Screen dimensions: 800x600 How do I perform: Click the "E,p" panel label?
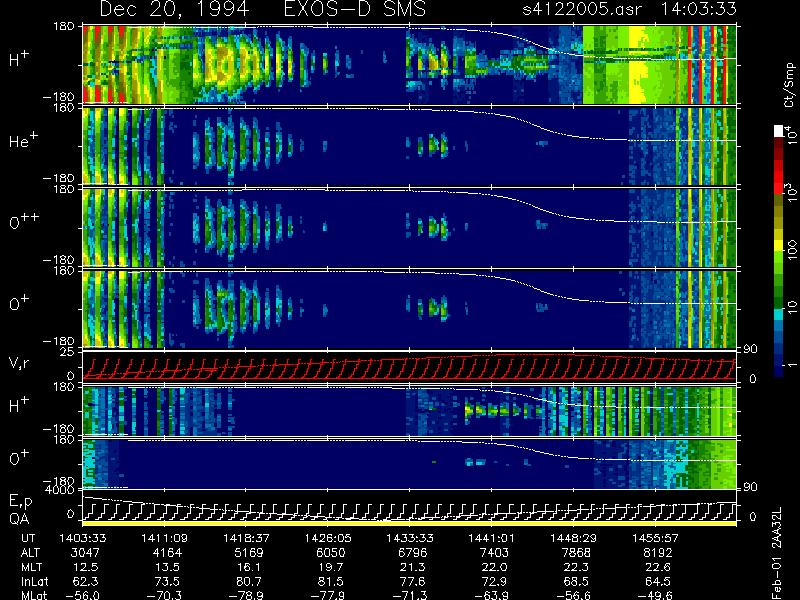20,502
